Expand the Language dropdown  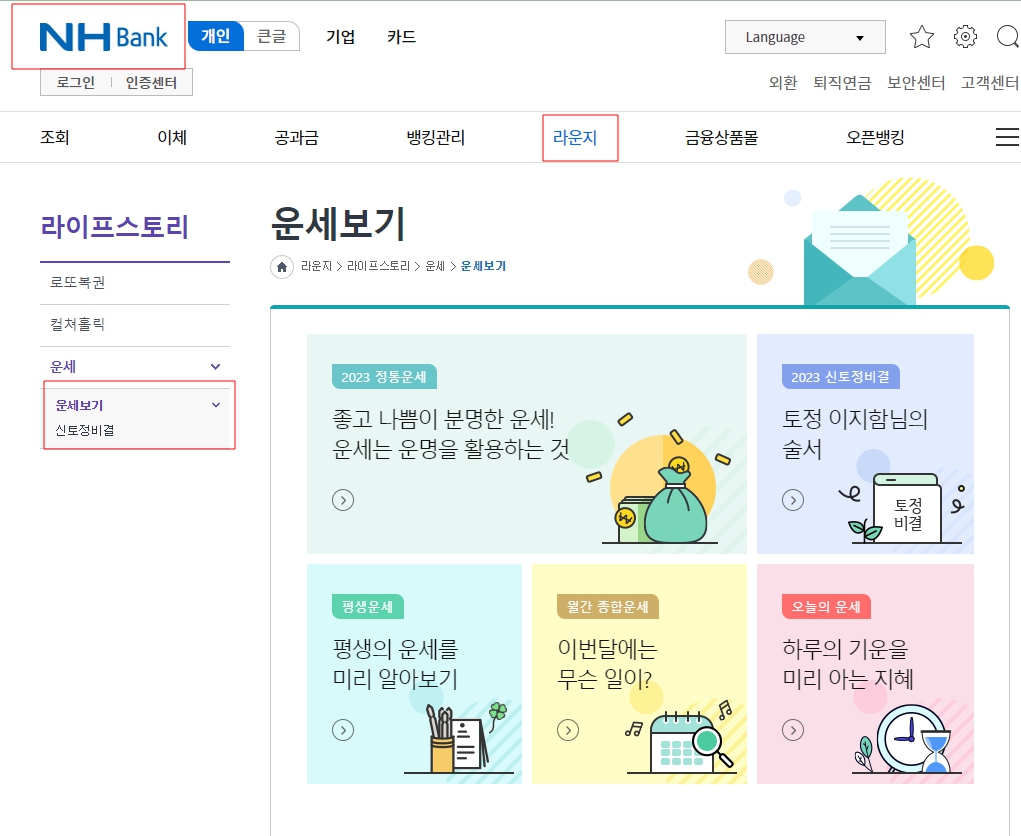coord(804,36)
